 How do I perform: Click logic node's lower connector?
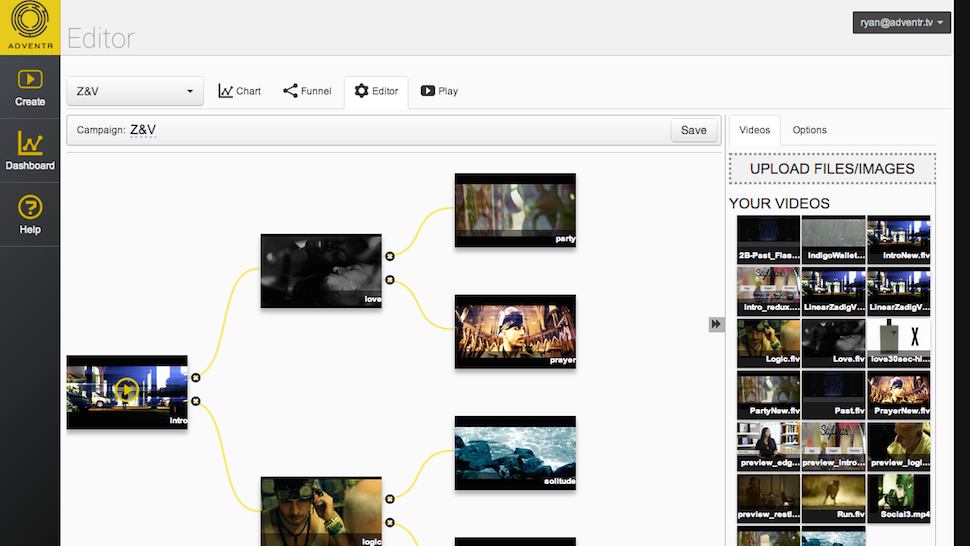(390, 523)
